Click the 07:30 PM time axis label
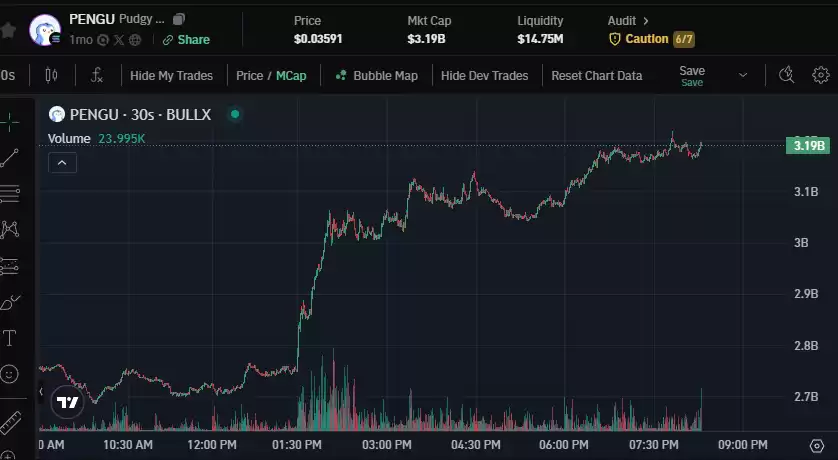 pos(653,445)
